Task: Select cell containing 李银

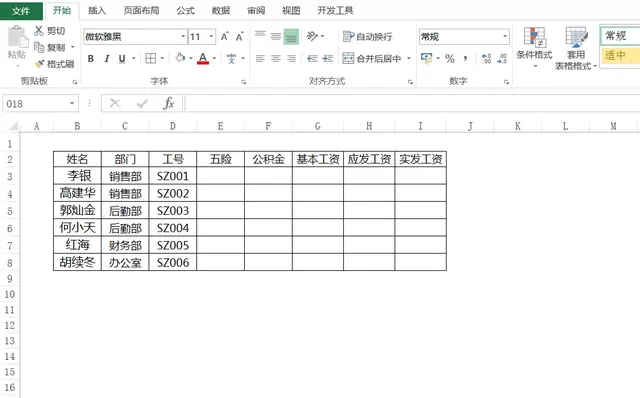Action: click(x=77, y=176)
